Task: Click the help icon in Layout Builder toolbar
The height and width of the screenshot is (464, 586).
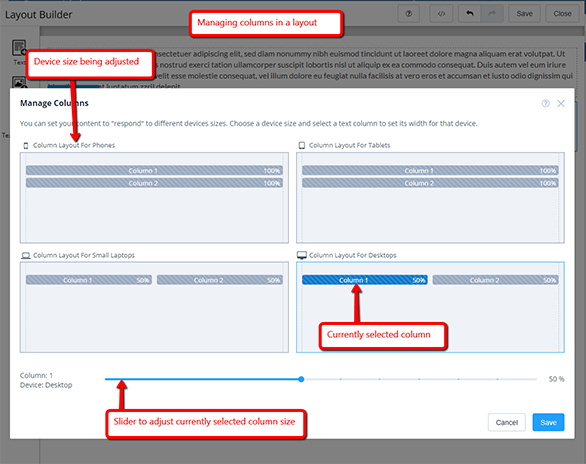Action: (x=409, y=14)
